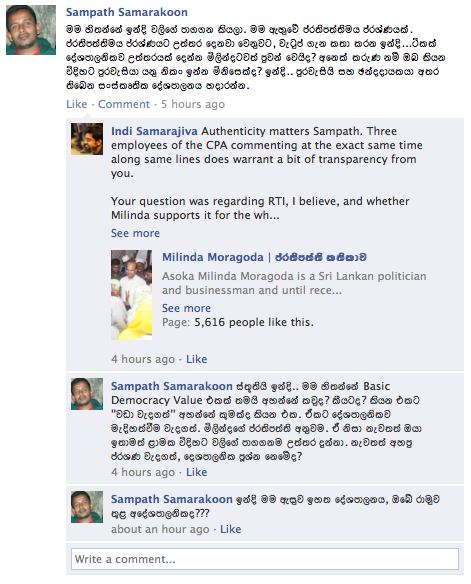The image size is (471, 584).
Task: Like the comment posted about an hour ago
Action: pos(230,529)
